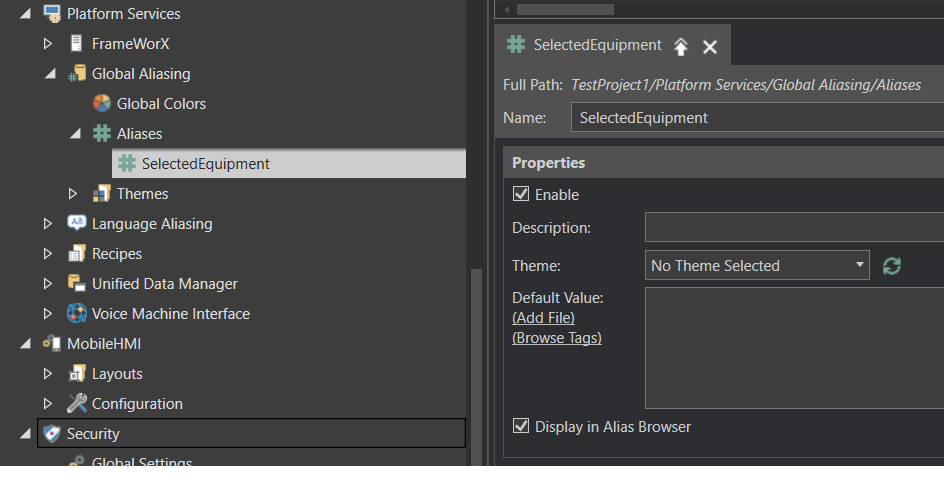Expand the FrameWorX tree node

(48, 43)
